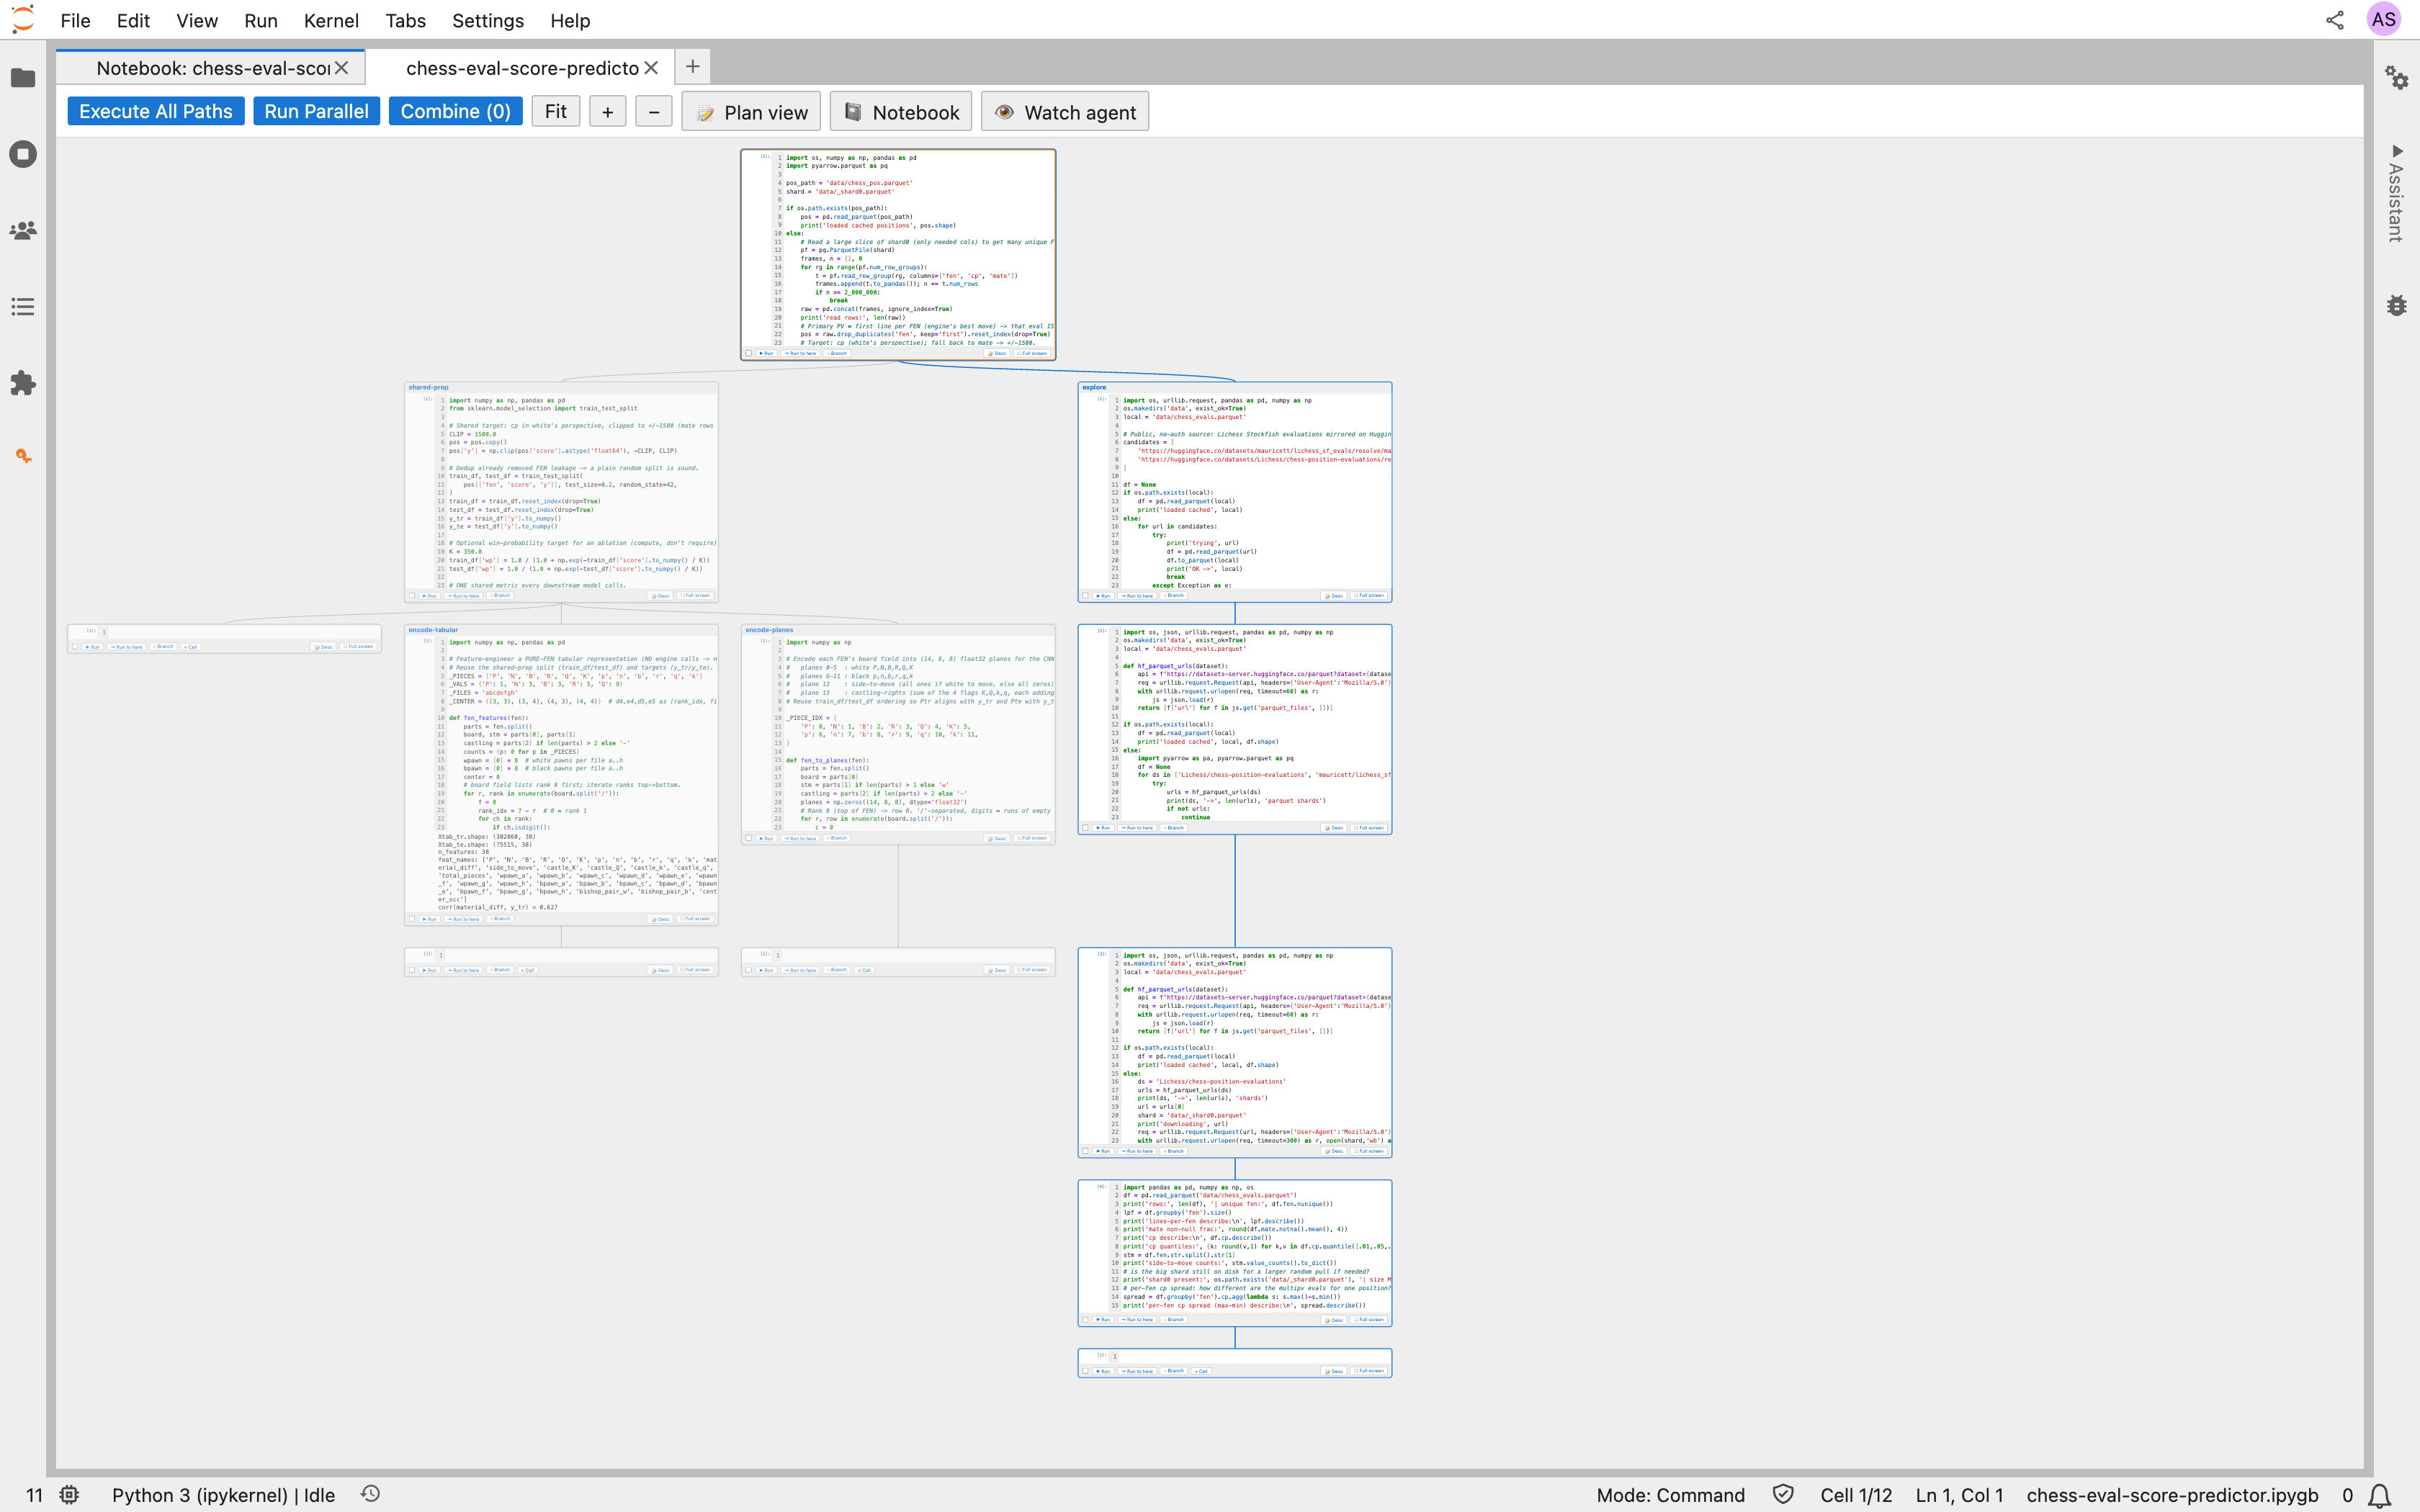2420x1512 pixels.
Task: Click the AS user avatar
Action: [x=2384, y=19]
